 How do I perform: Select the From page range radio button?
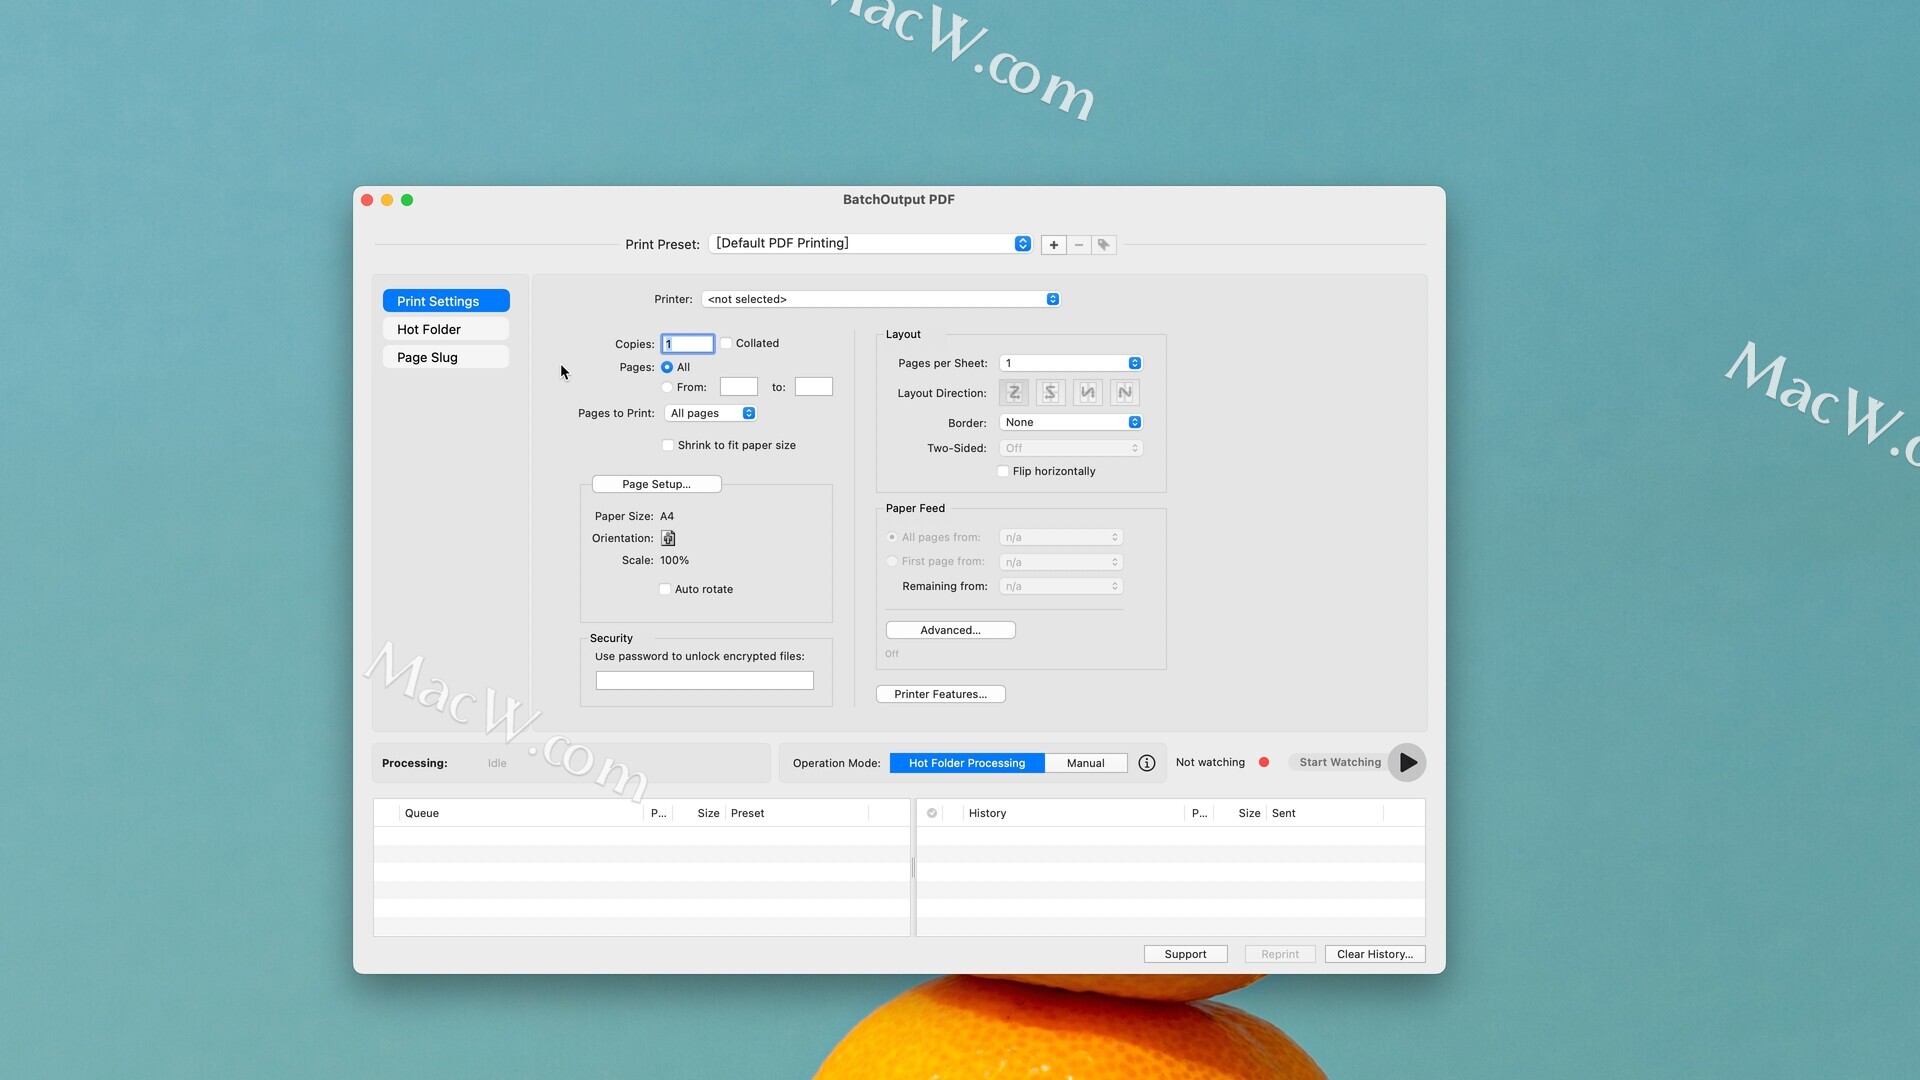[667, 387]
